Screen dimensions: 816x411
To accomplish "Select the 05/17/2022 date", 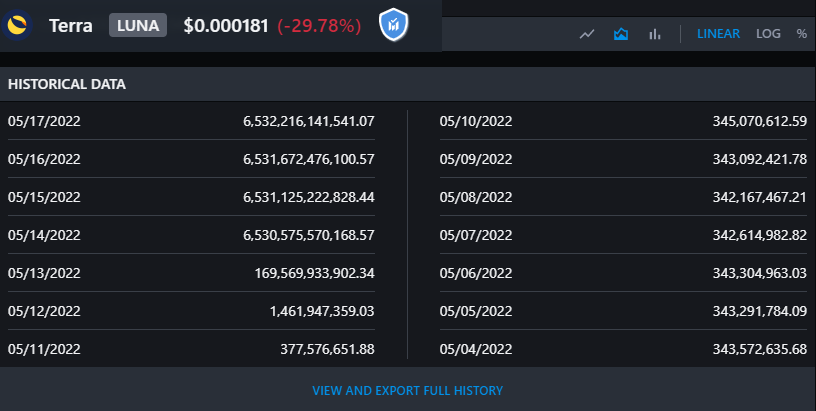I will tap(44, 121).
